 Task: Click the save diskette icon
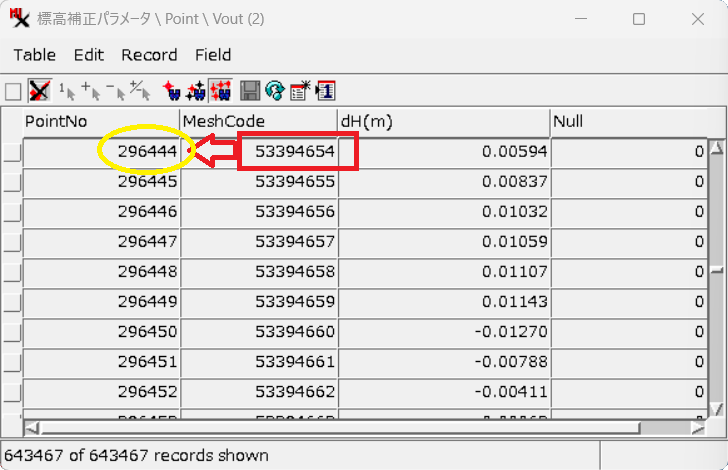250,91
